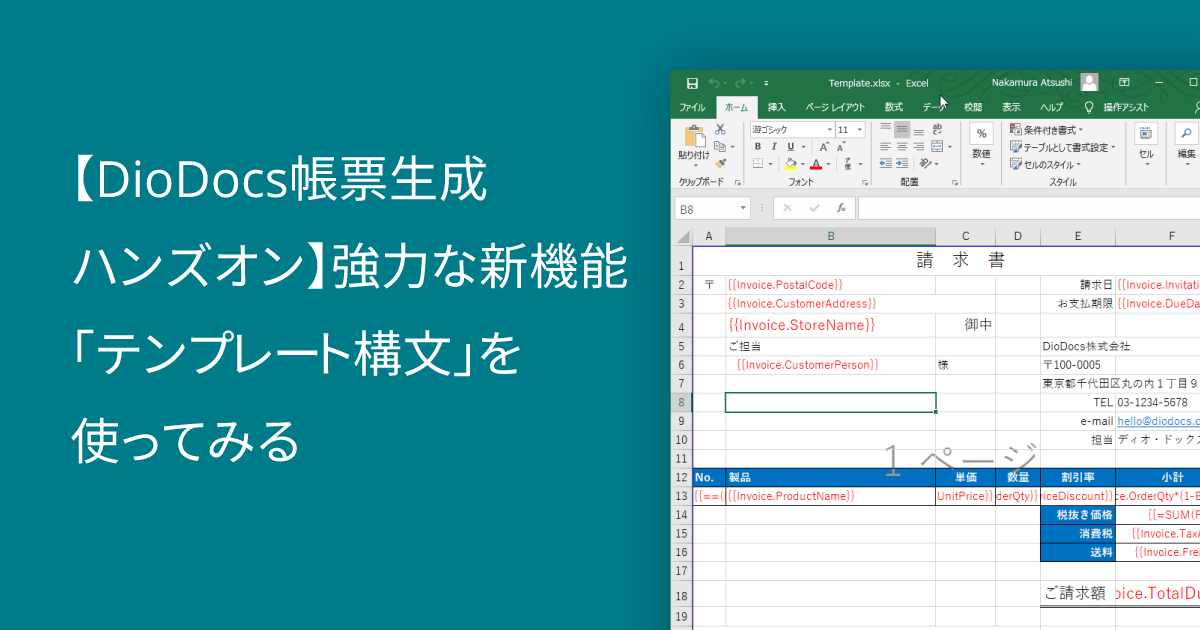1200x630 pixels.
Task: Click the formula bar cancel X icon
Action: (x=788, y=209)
